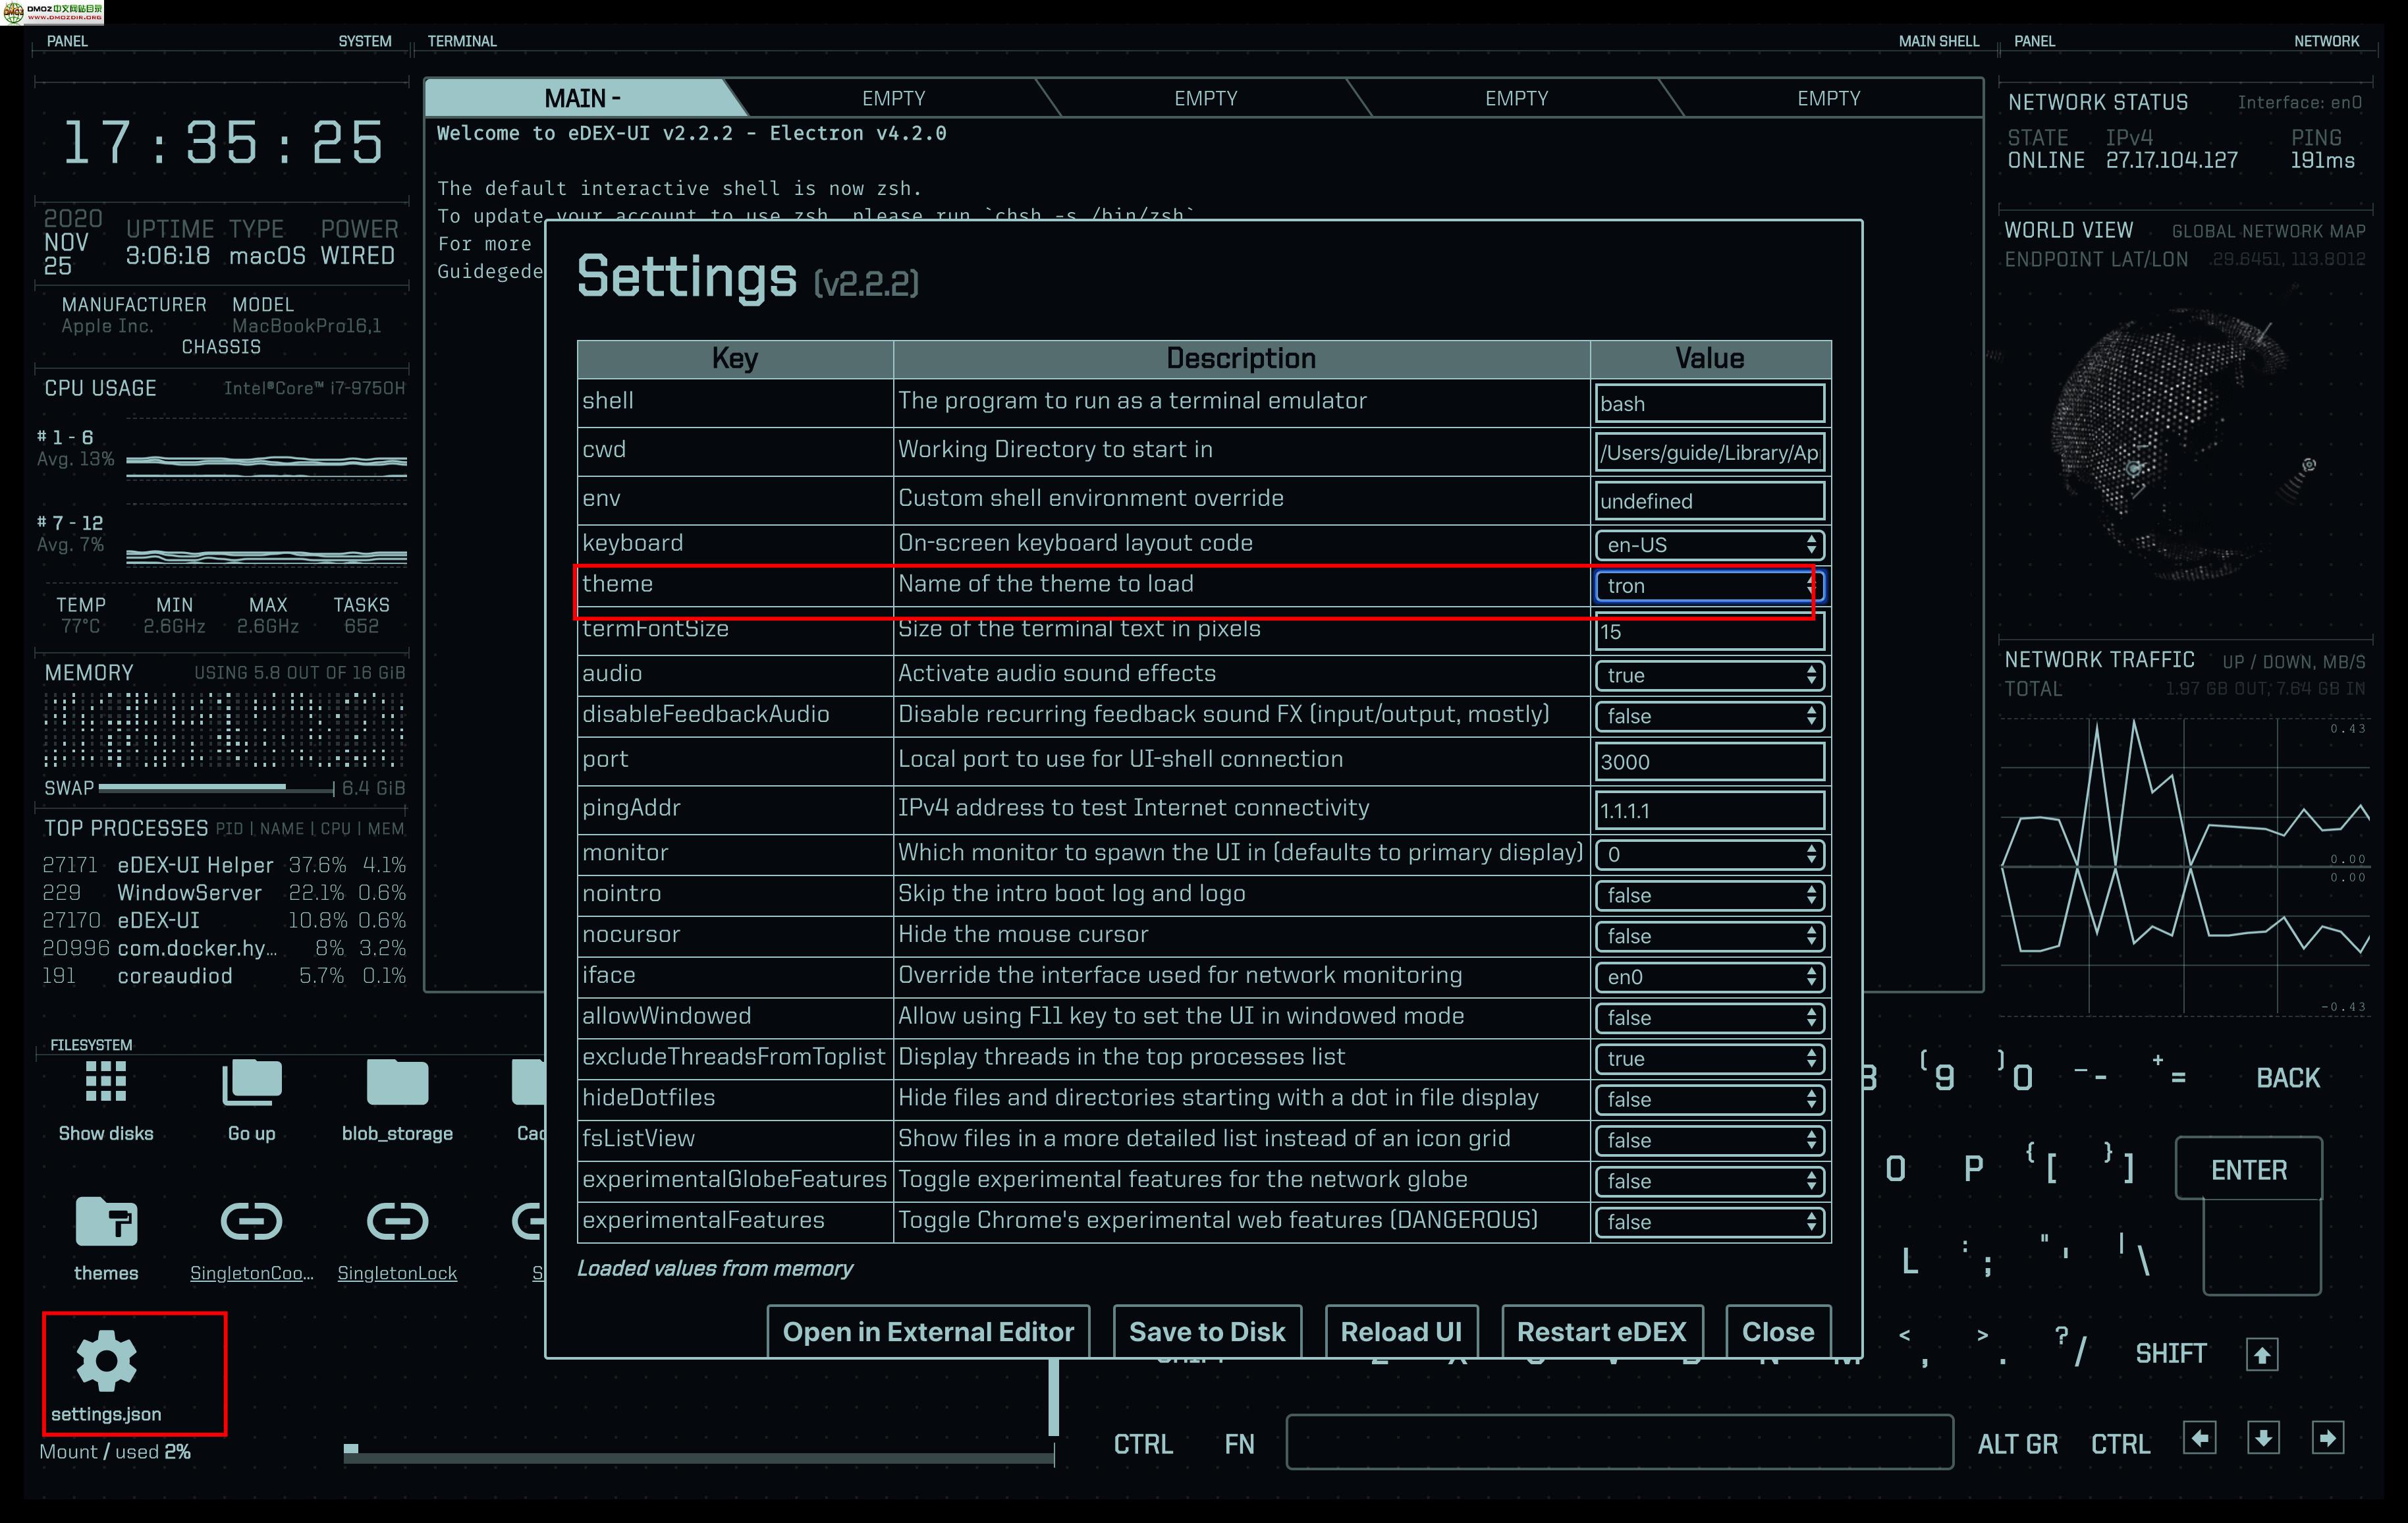Close the Settings dialog
This screenshot has height=1523, width=2408.
(1778, 1331)
